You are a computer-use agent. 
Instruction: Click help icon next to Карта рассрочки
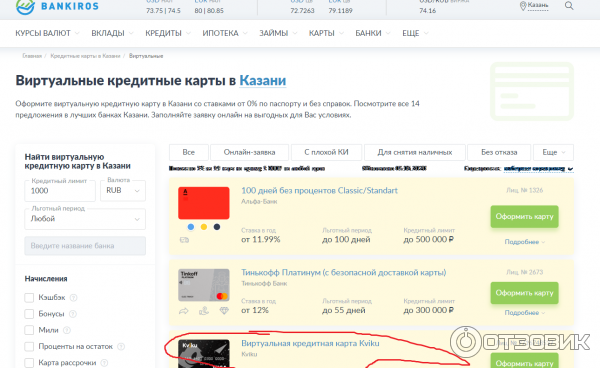point(104,363)
